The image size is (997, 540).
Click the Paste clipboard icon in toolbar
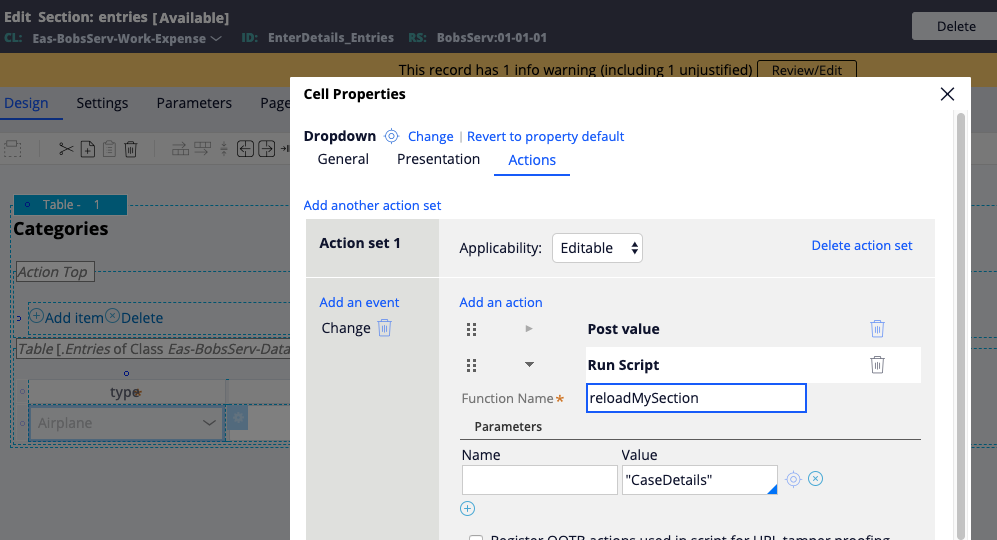(x=109, y=149)
